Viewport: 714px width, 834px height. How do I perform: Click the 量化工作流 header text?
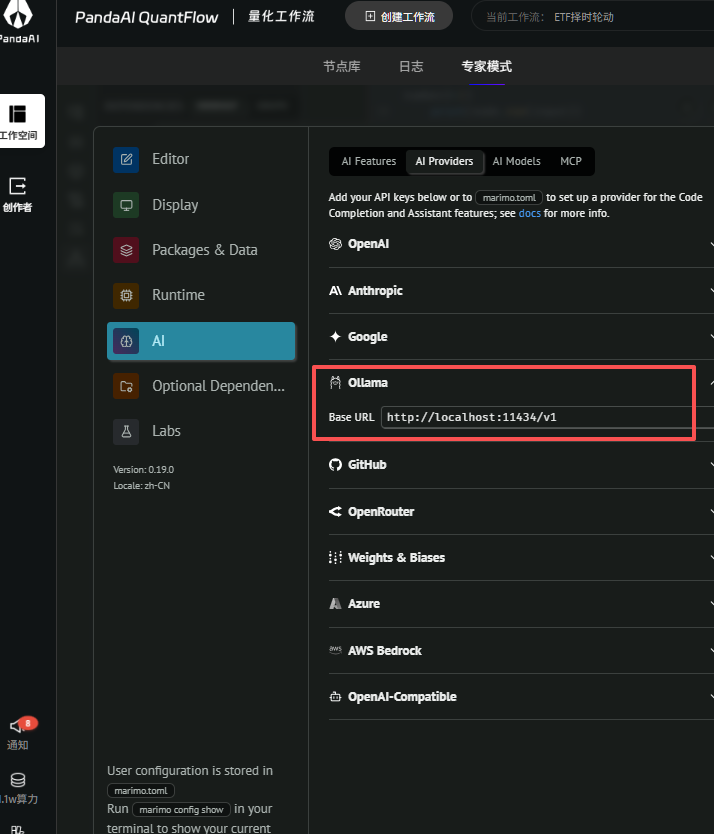tap(281, 16)
